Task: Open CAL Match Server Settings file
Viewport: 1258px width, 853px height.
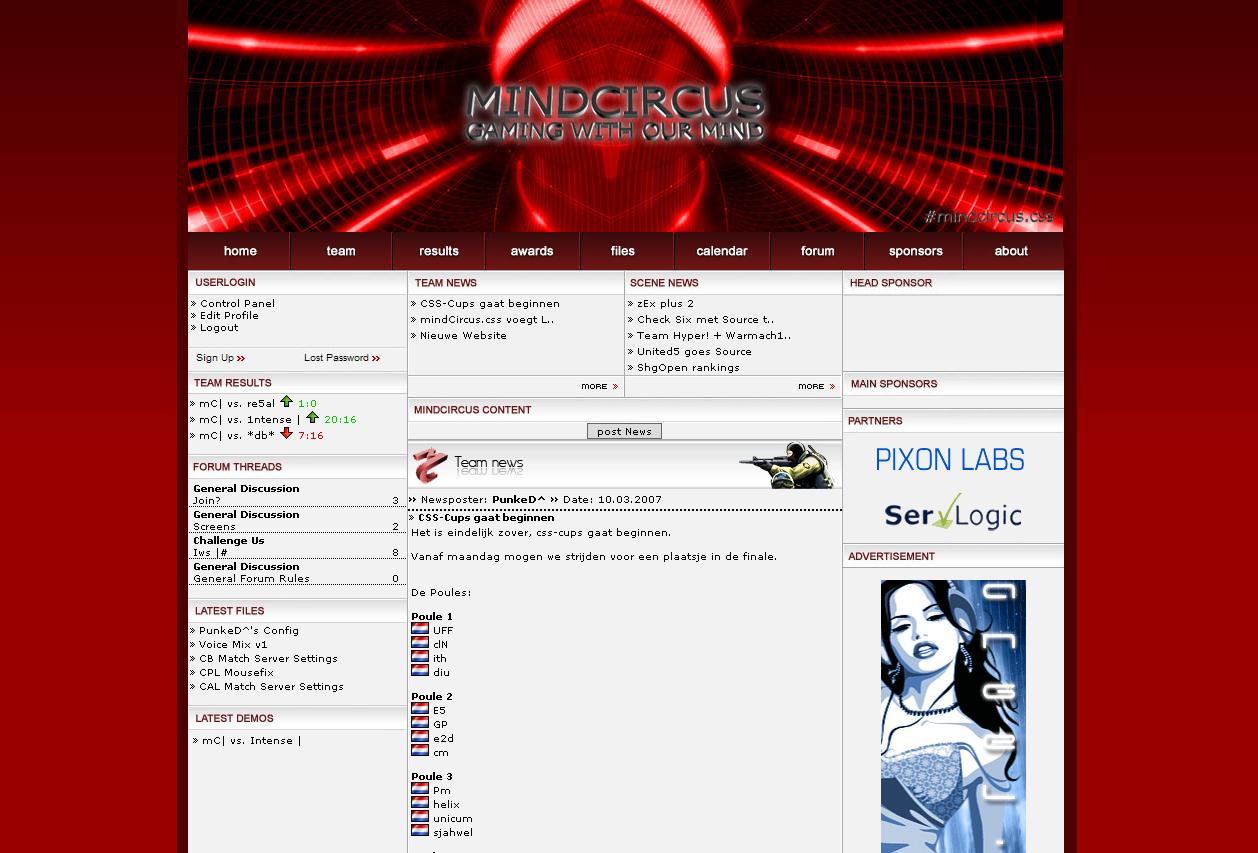Action: click(271, 687)
